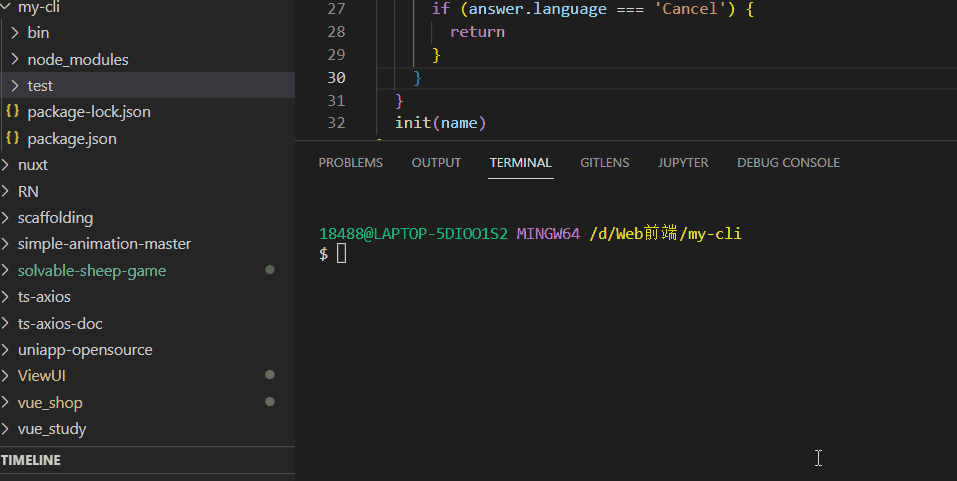Click the MINGW64 text in terminal
The width and height of the screenshot is (957, 481).
pyautogui.click(x=548, y=233)
